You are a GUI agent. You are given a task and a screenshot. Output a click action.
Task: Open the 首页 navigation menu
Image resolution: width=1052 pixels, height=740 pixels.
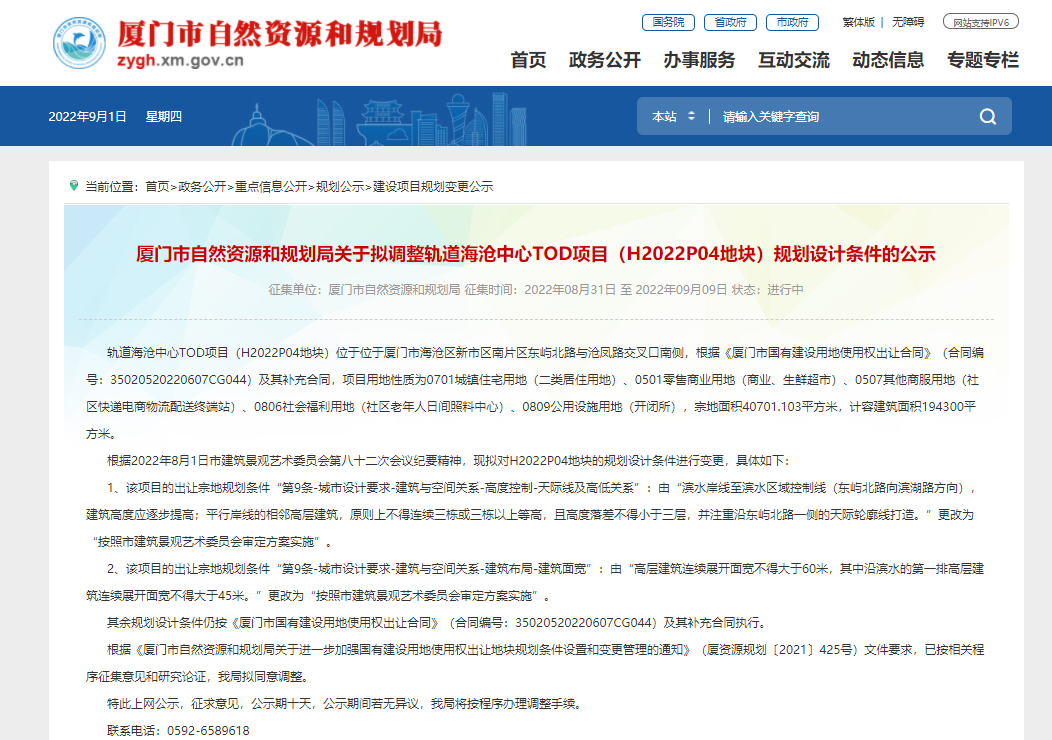click(x=528, y=60)
